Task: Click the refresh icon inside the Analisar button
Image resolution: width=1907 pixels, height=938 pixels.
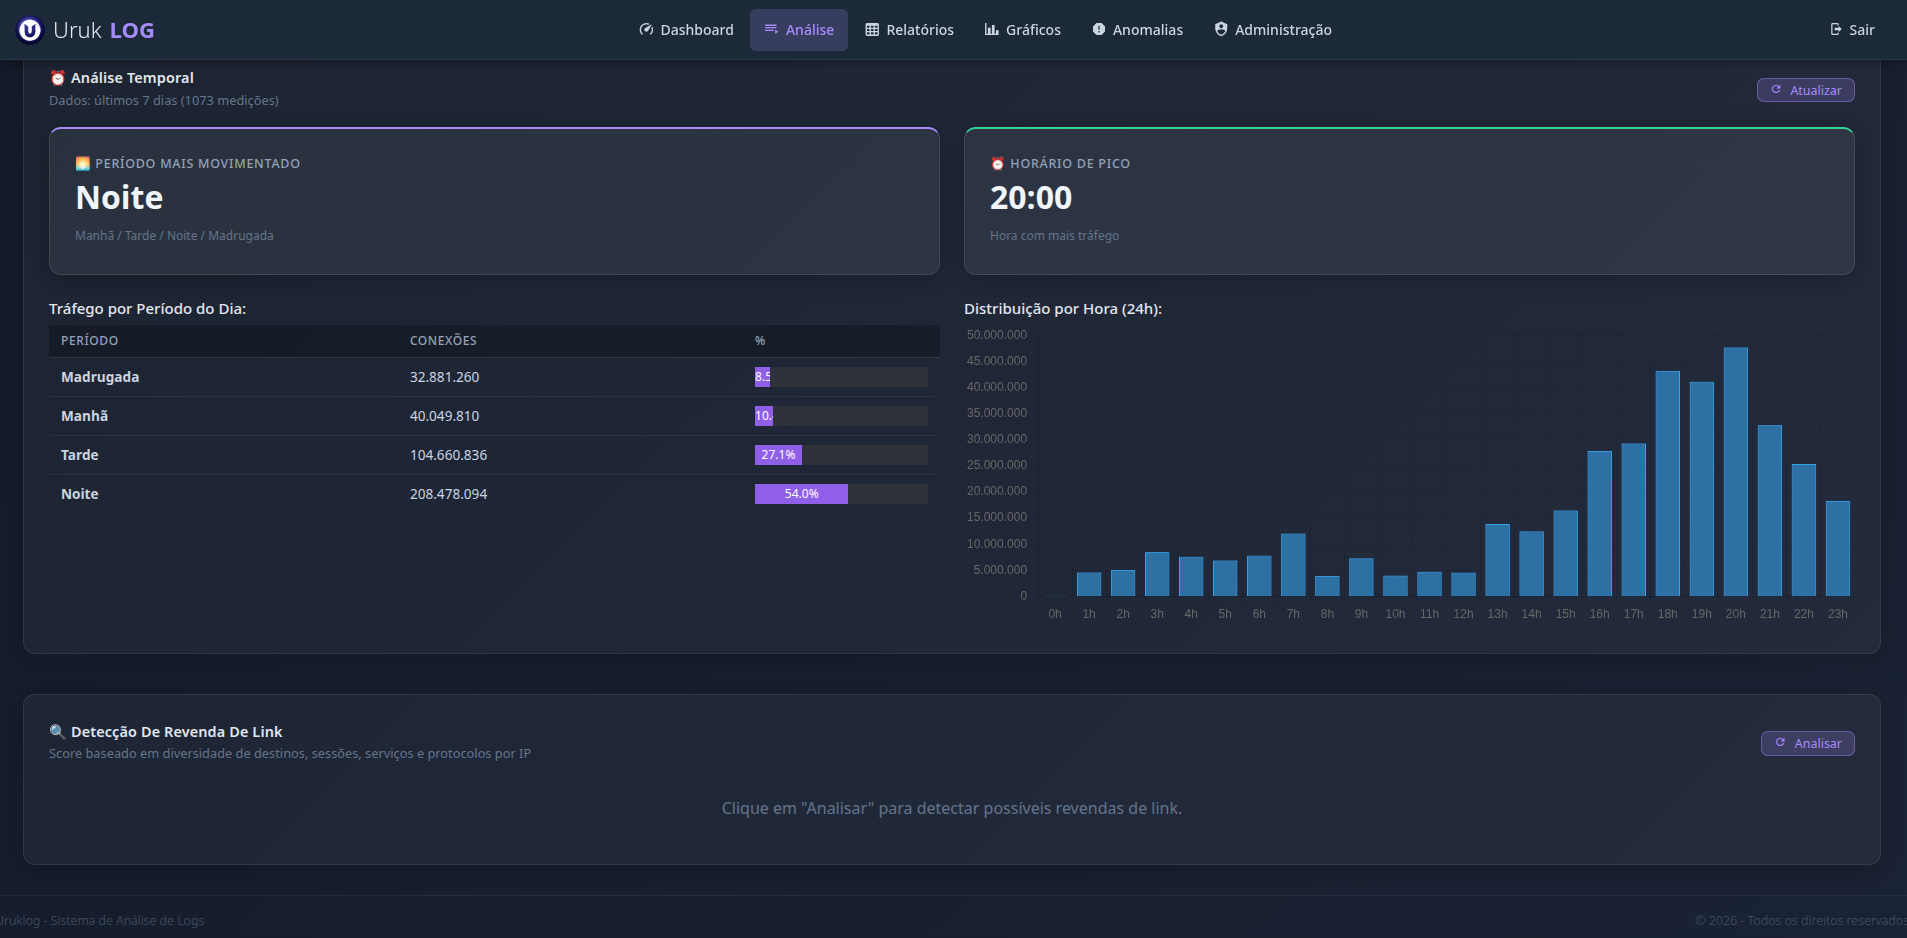Action: coord(1780,743)
